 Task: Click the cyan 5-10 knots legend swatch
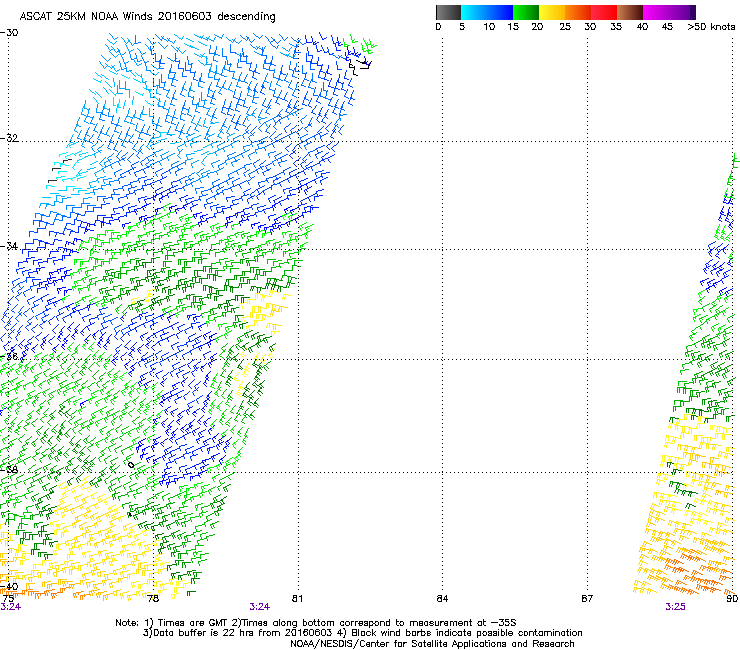473,12
